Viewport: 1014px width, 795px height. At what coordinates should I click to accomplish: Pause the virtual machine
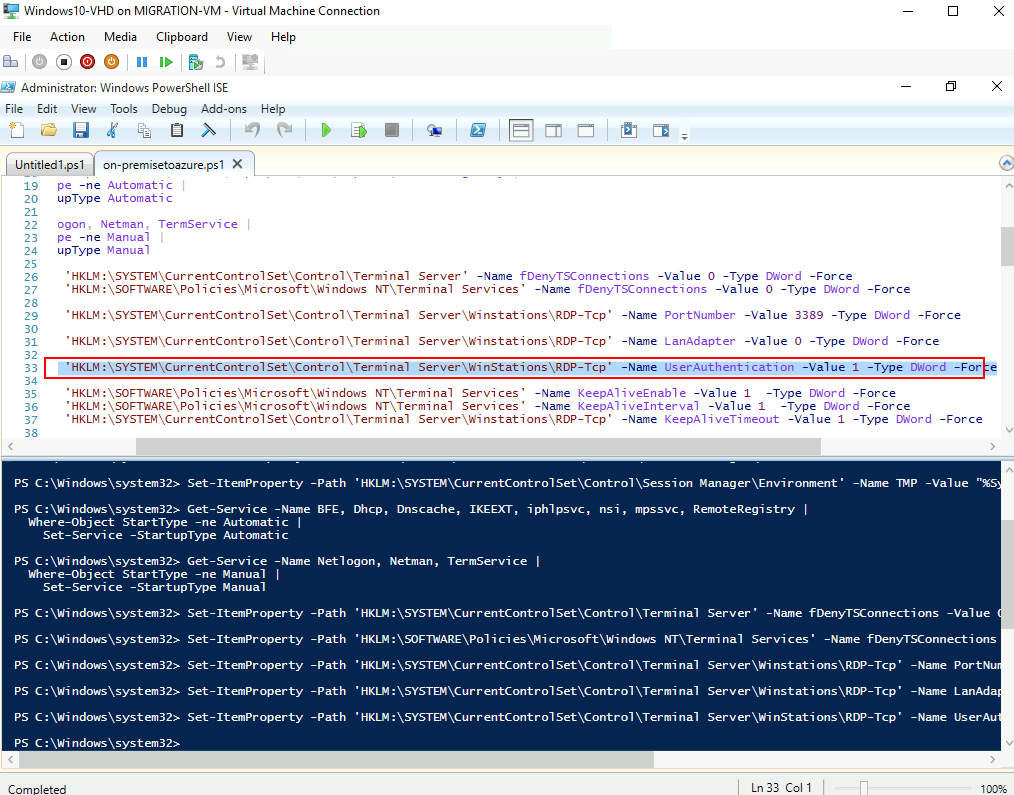pos(142,62)
